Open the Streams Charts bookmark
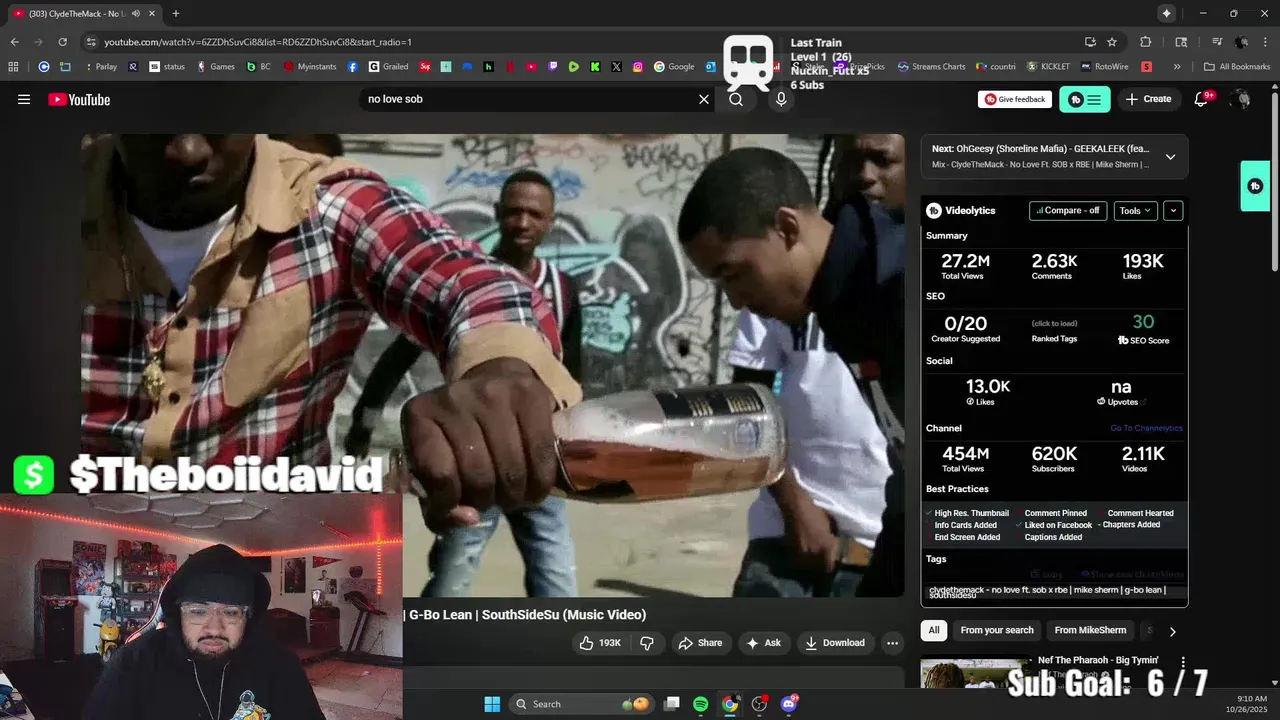 click(931, 67)
